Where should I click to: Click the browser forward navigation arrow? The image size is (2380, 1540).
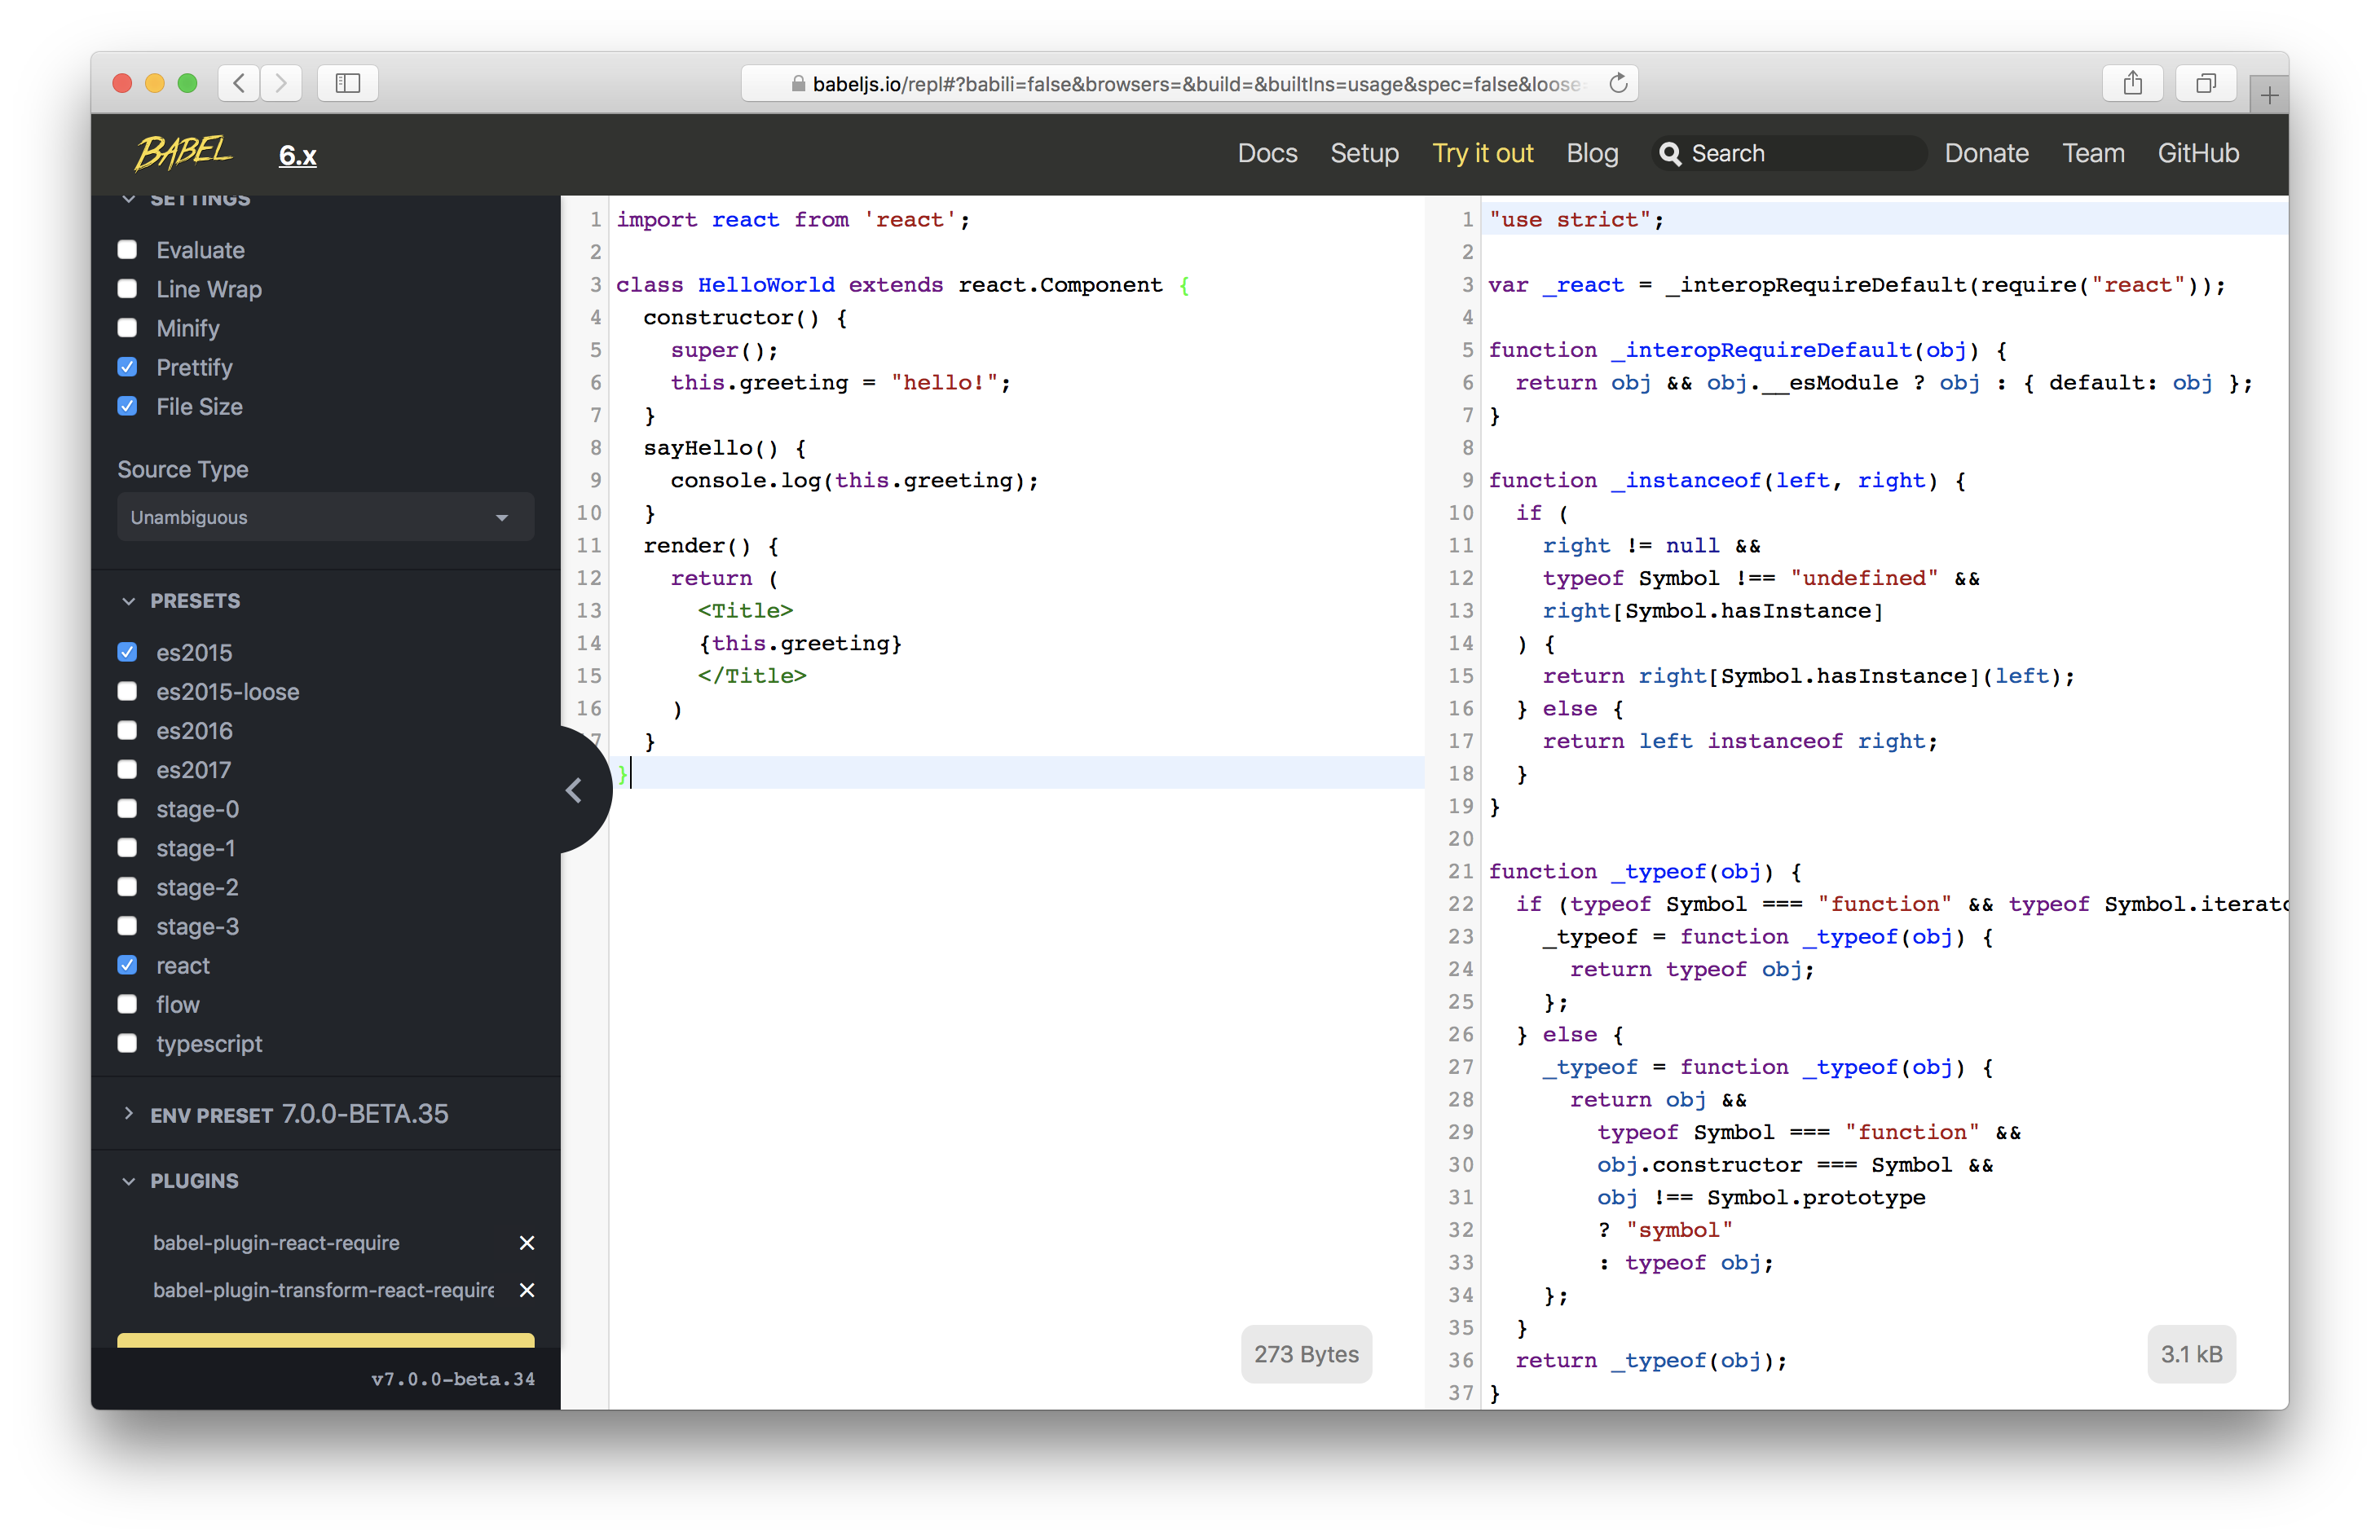pos(281,81)
